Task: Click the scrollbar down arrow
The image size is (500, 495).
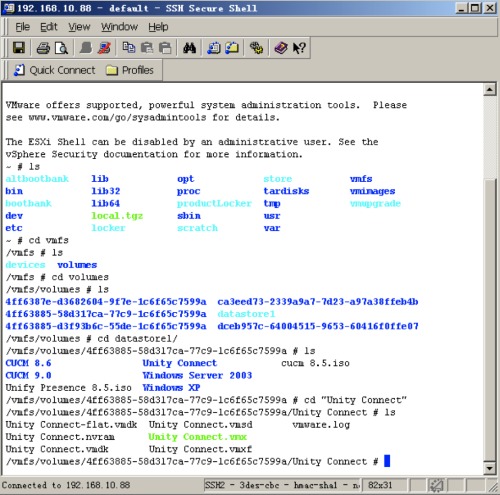Action: tap(489, 468)
